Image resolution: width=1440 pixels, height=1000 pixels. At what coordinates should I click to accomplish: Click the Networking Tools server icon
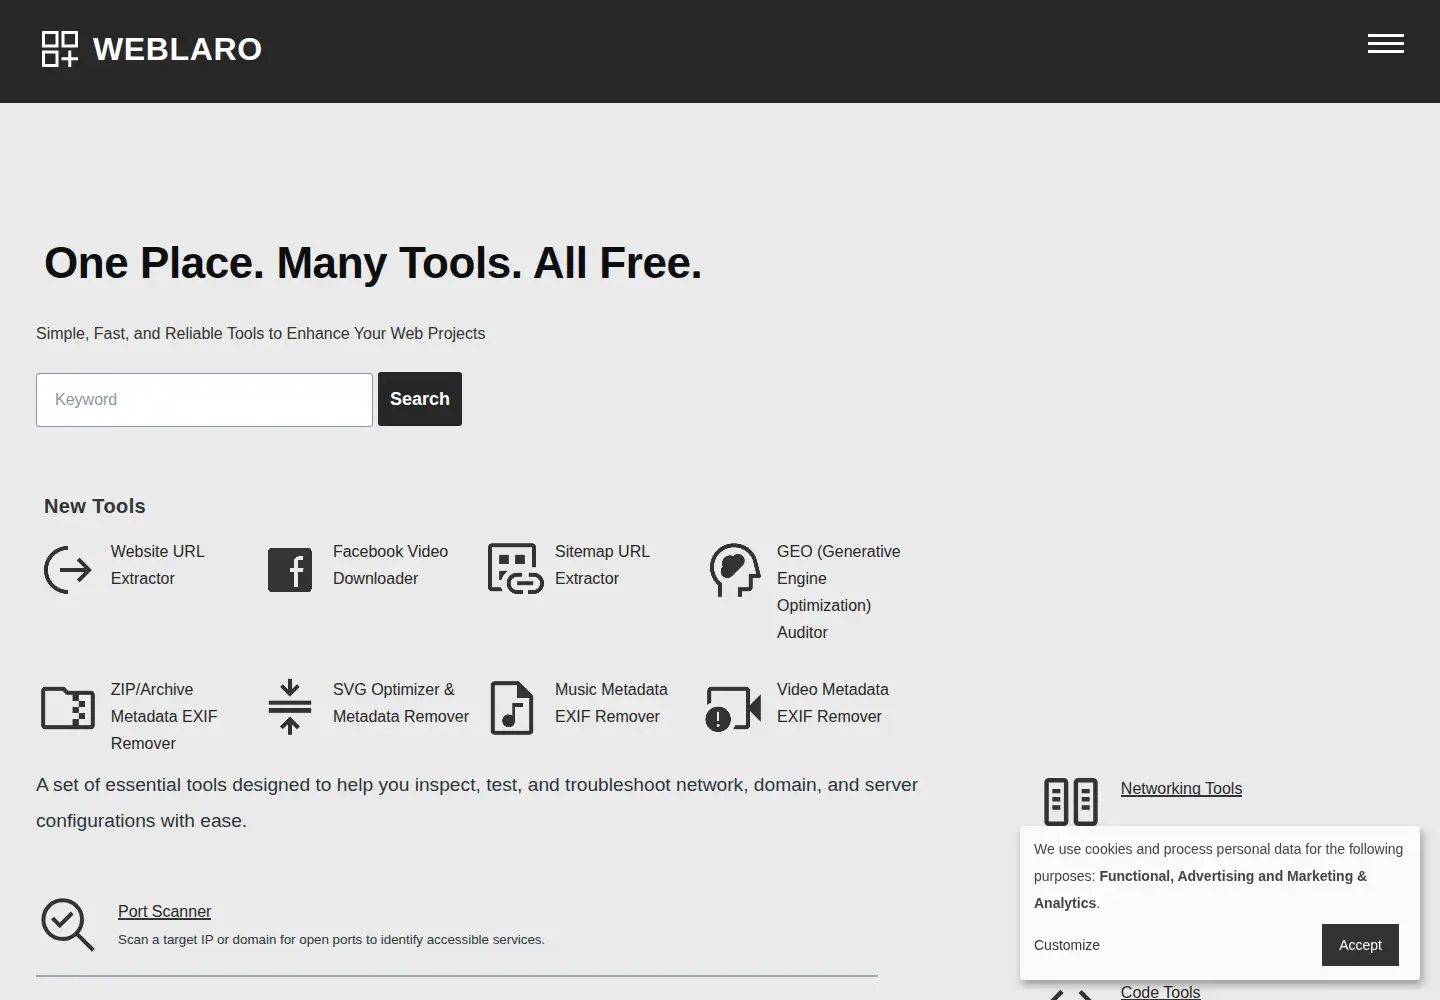click(x=1071, y=802)
